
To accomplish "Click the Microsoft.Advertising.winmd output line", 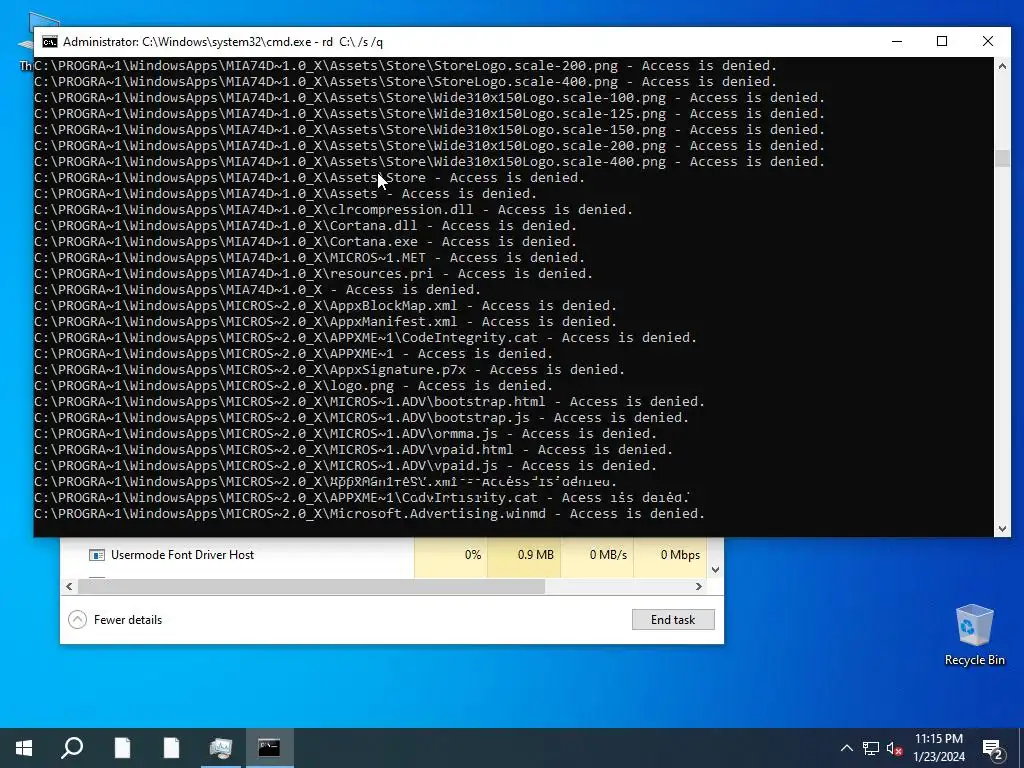I will point(370,514).
